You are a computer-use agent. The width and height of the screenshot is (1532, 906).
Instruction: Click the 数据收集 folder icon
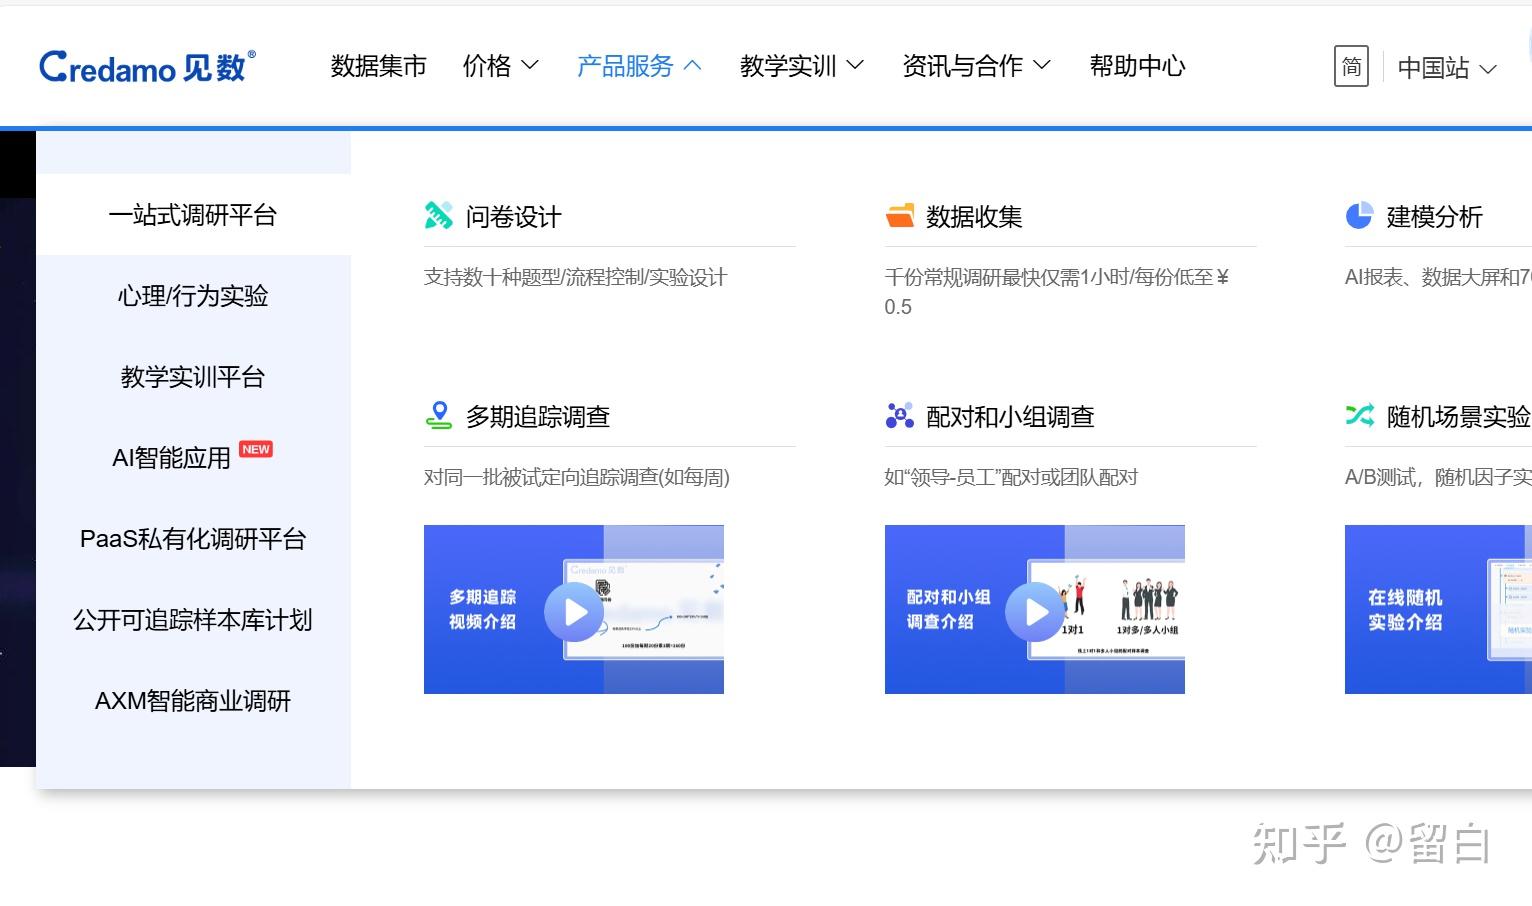click(899, 214)
